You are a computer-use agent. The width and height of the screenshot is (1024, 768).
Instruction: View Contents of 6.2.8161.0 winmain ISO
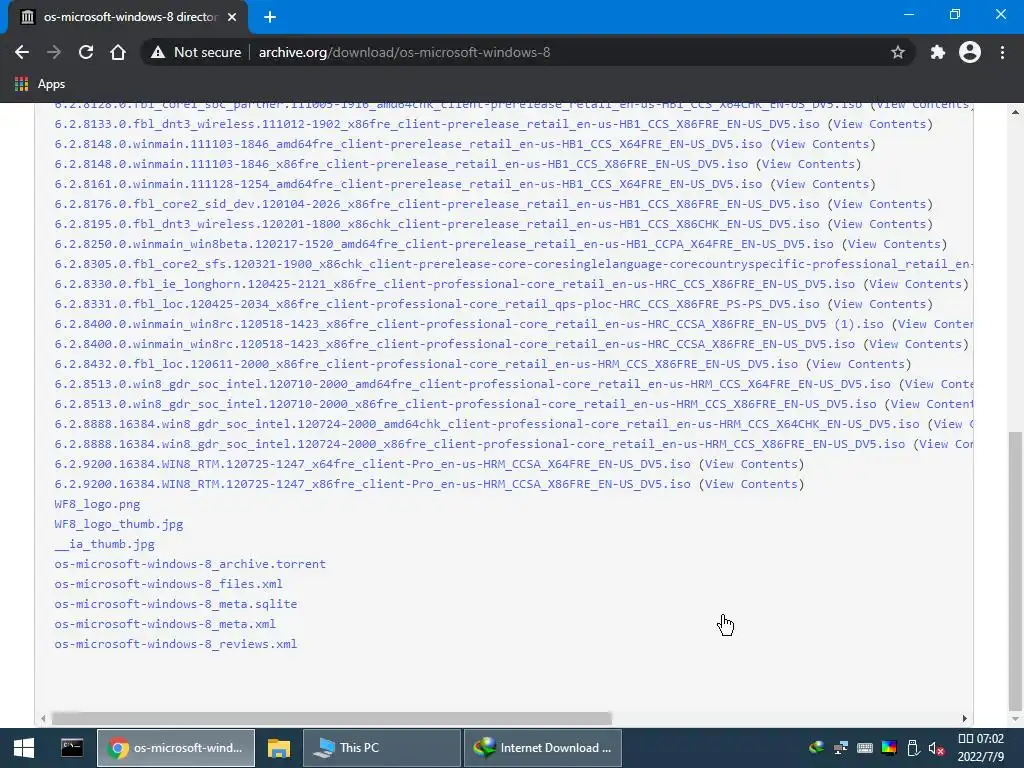(823, 184)
